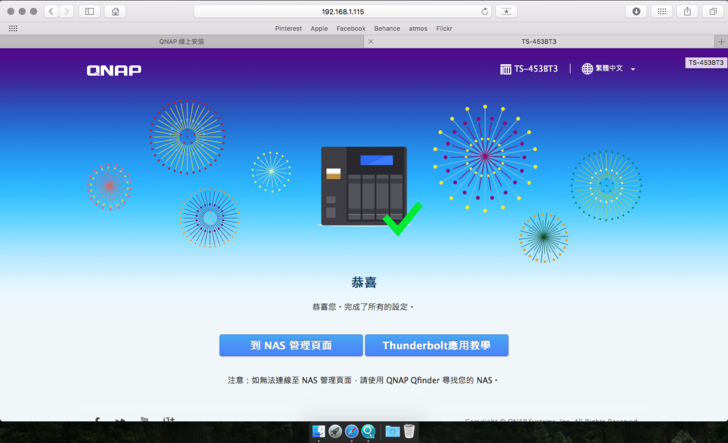Show the downloads arrow button
Viewport: 728px width, 443px height.
tap(636, 11)
